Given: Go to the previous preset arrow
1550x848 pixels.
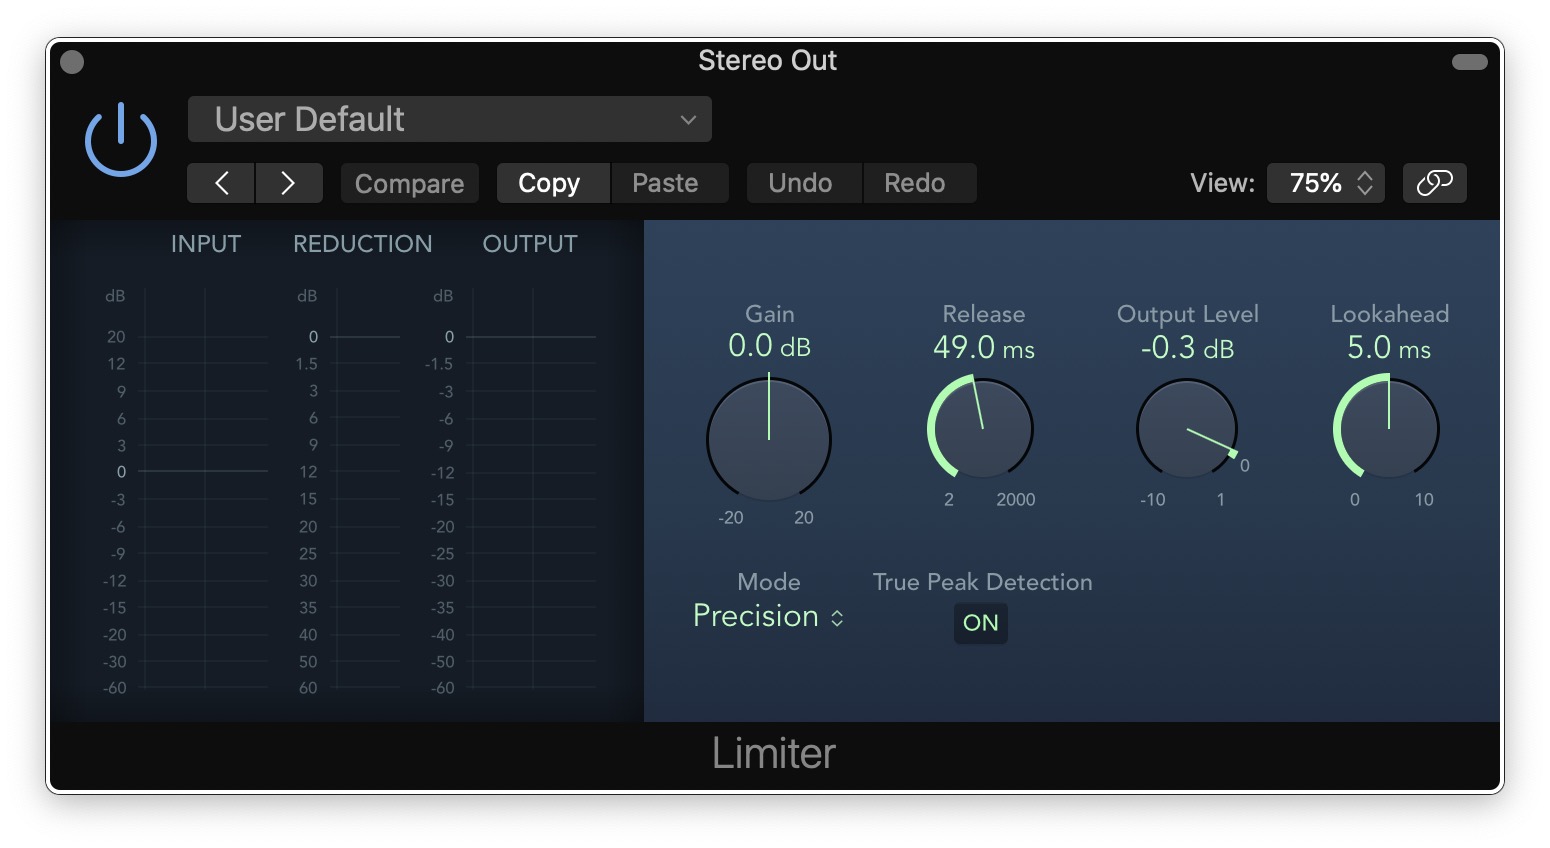Looking at the screenshot, I should pos(221,183).
